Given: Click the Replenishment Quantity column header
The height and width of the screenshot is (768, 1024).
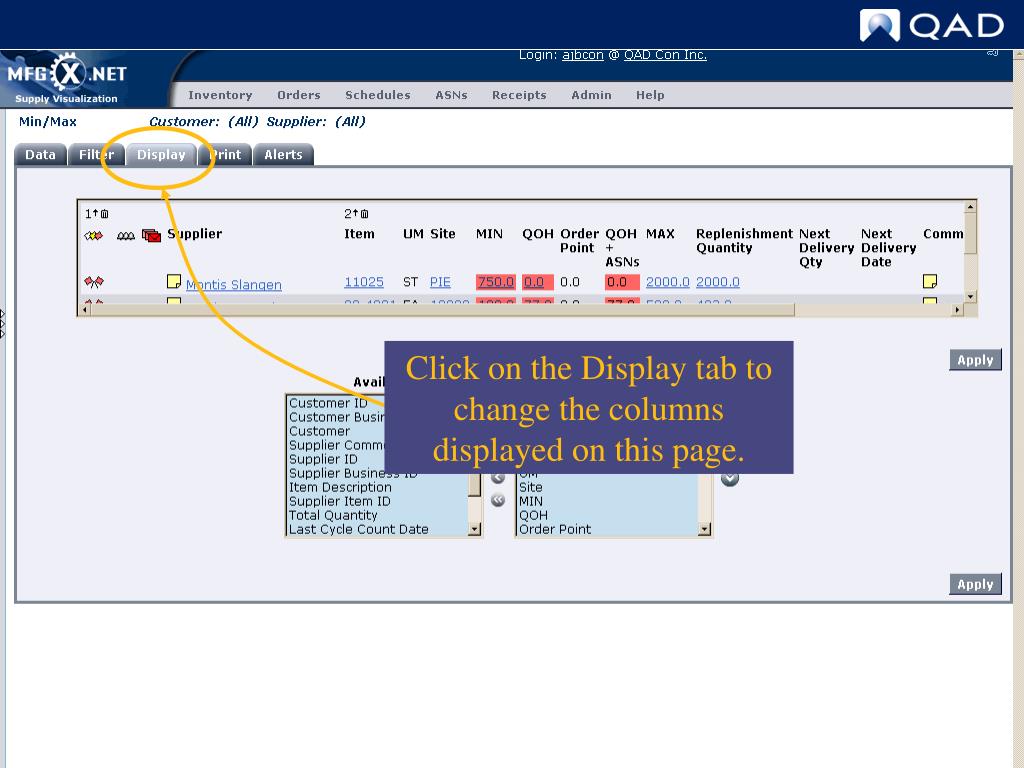Looking at the screenshot, I should point(744,241).
